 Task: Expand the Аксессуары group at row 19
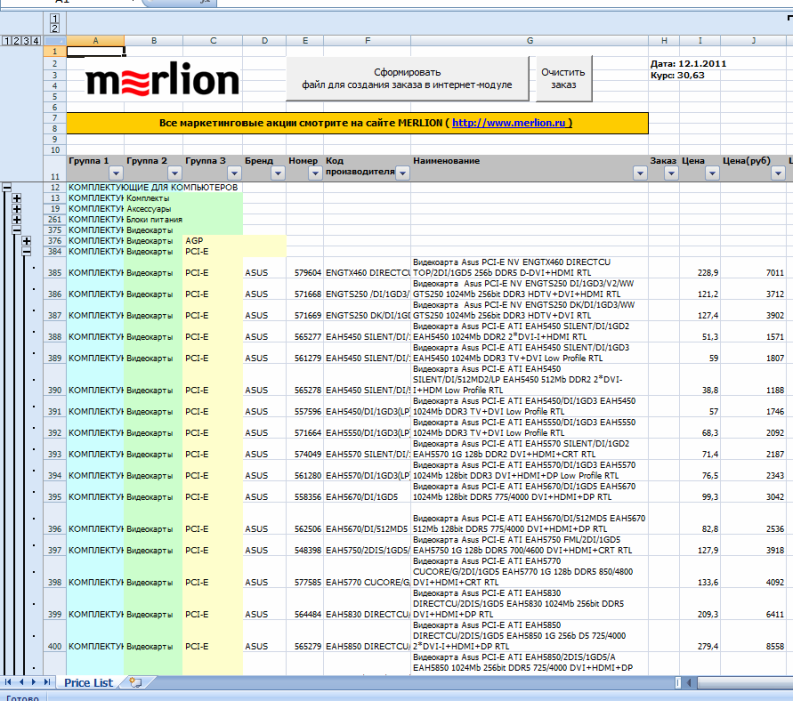coord(17,209)
